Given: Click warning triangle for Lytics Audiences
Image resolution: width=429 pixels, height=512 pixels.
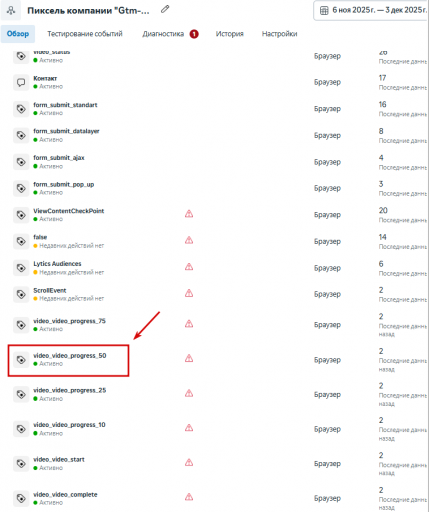Looking at the screenshot, I should click(189, 267).
